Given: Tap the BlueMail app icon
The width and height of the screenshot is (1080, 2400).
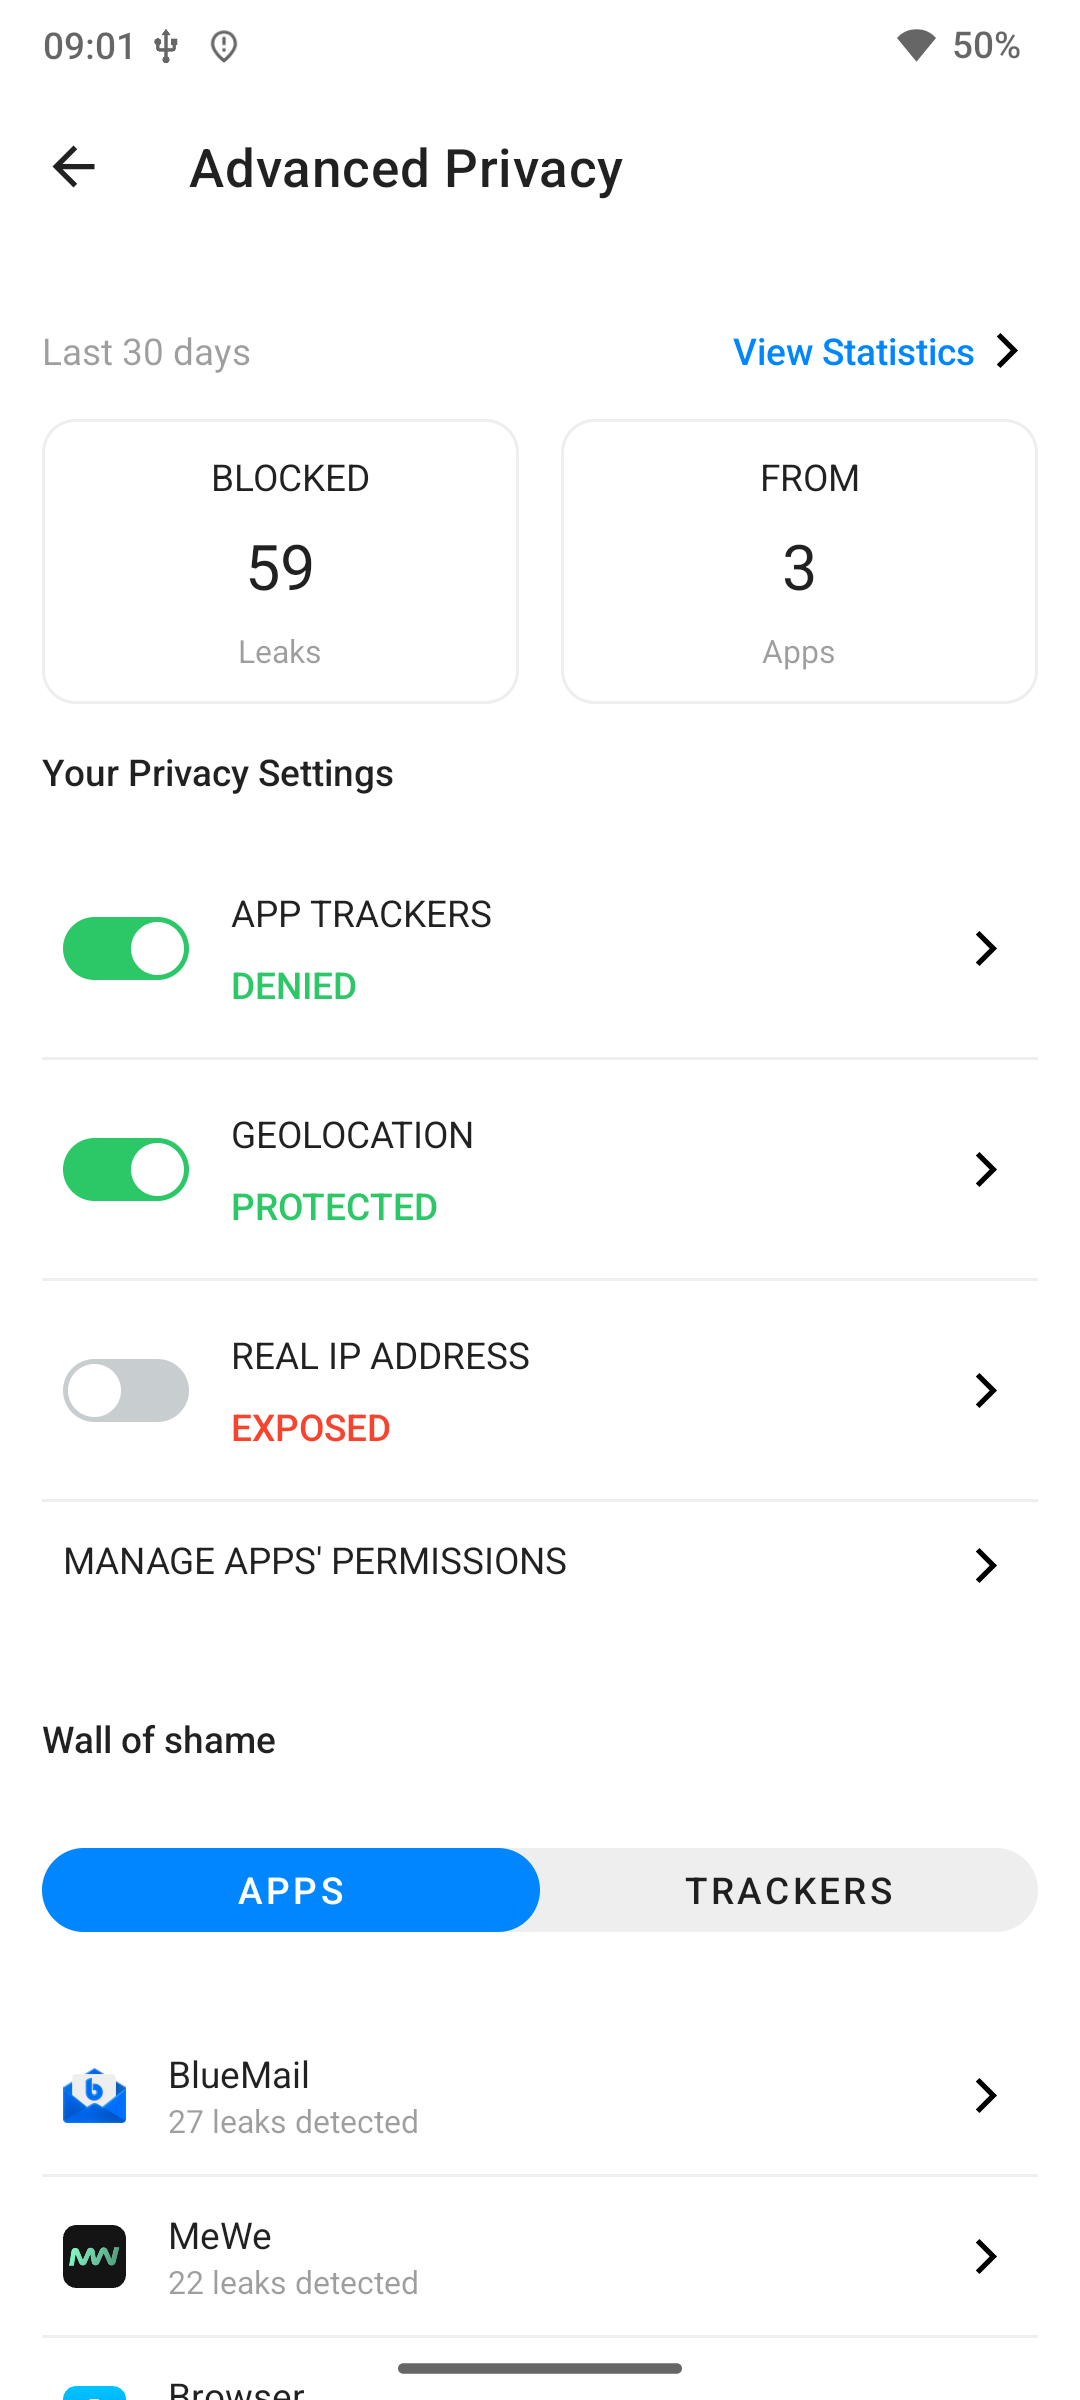Looking at the screenshot, I should coord(94,2095).
